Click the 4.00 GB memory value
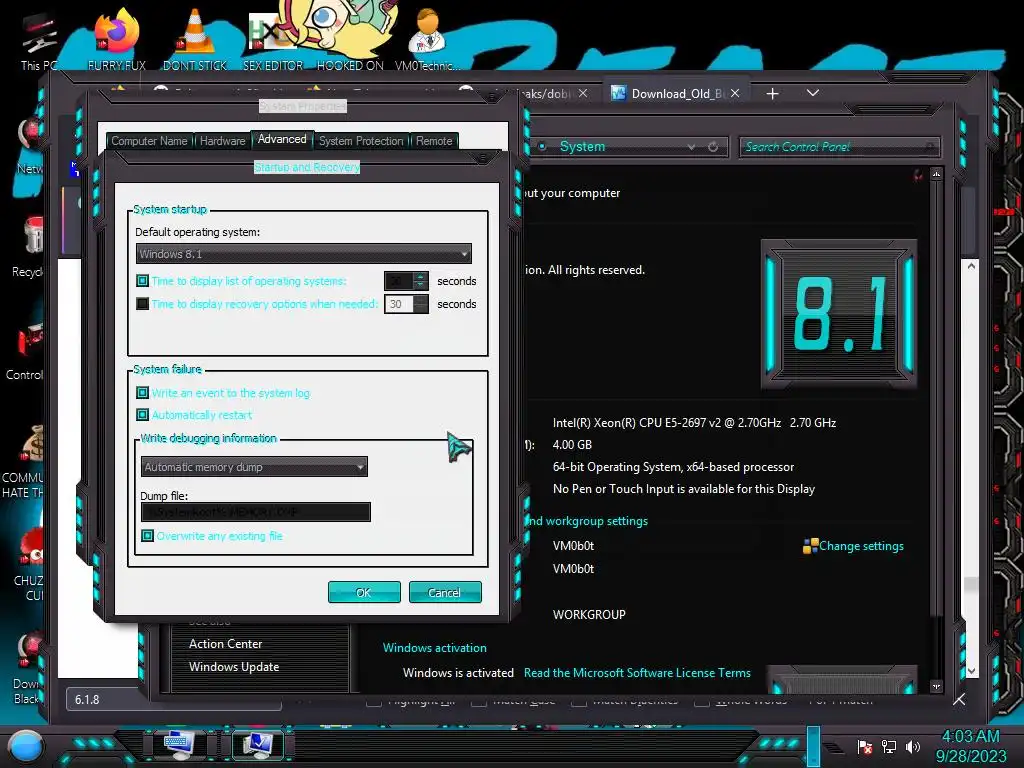 (x=572, y=445)
